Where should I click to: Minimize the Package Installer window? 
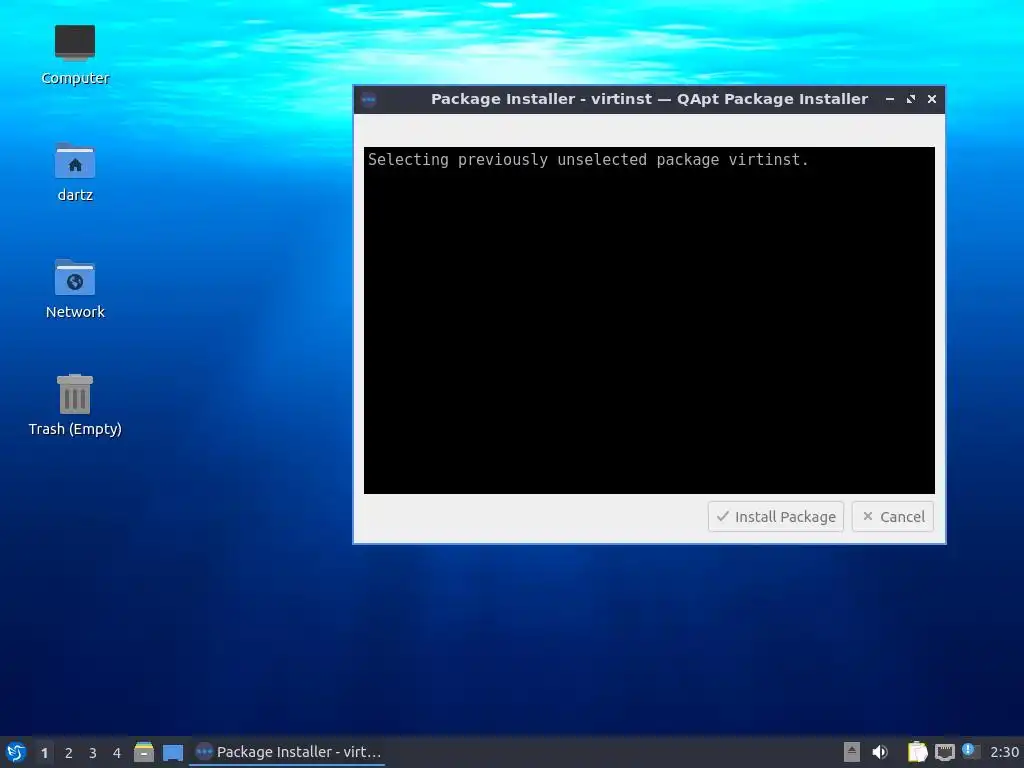[890, 99]
